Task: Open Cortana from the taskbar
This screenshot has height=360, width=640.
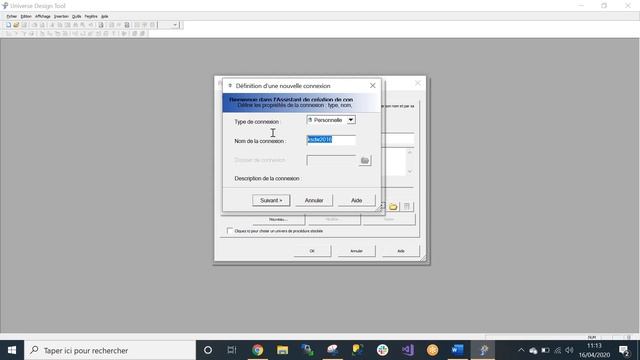Action: click(208, 350)
